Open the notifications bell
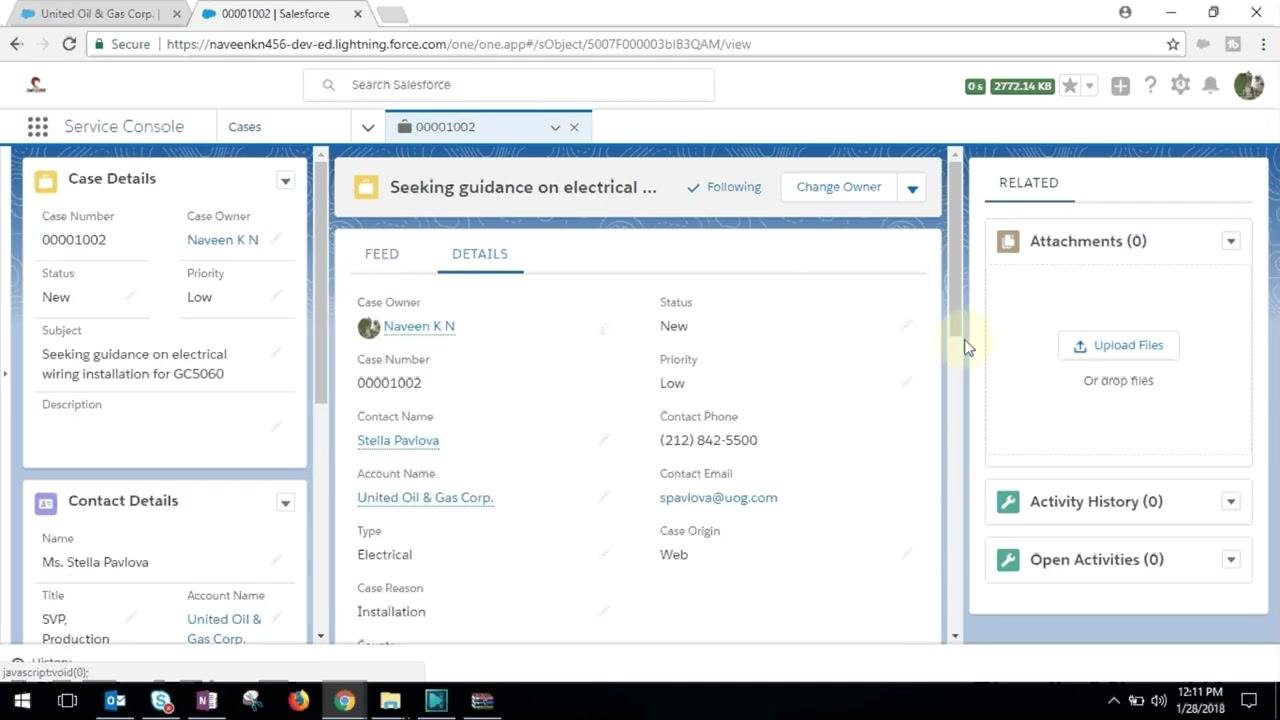The width and height of the screenshot is (1280, 720). pos(1211,86)
